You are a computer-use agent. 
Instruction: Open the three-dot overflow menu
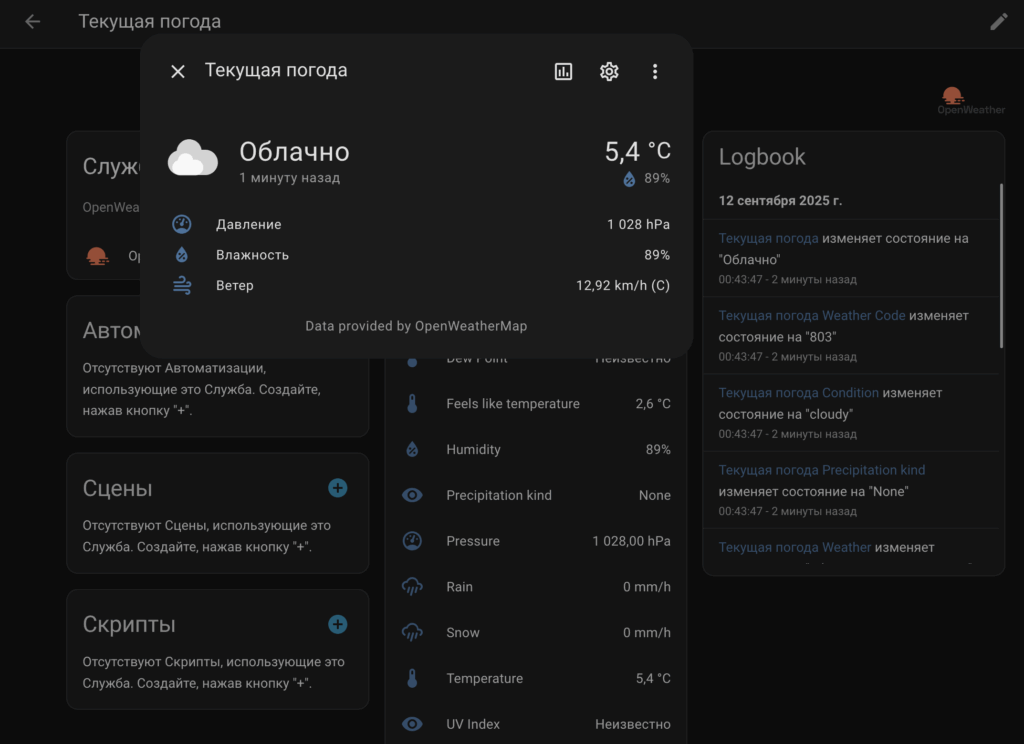[x=655, y=71]
